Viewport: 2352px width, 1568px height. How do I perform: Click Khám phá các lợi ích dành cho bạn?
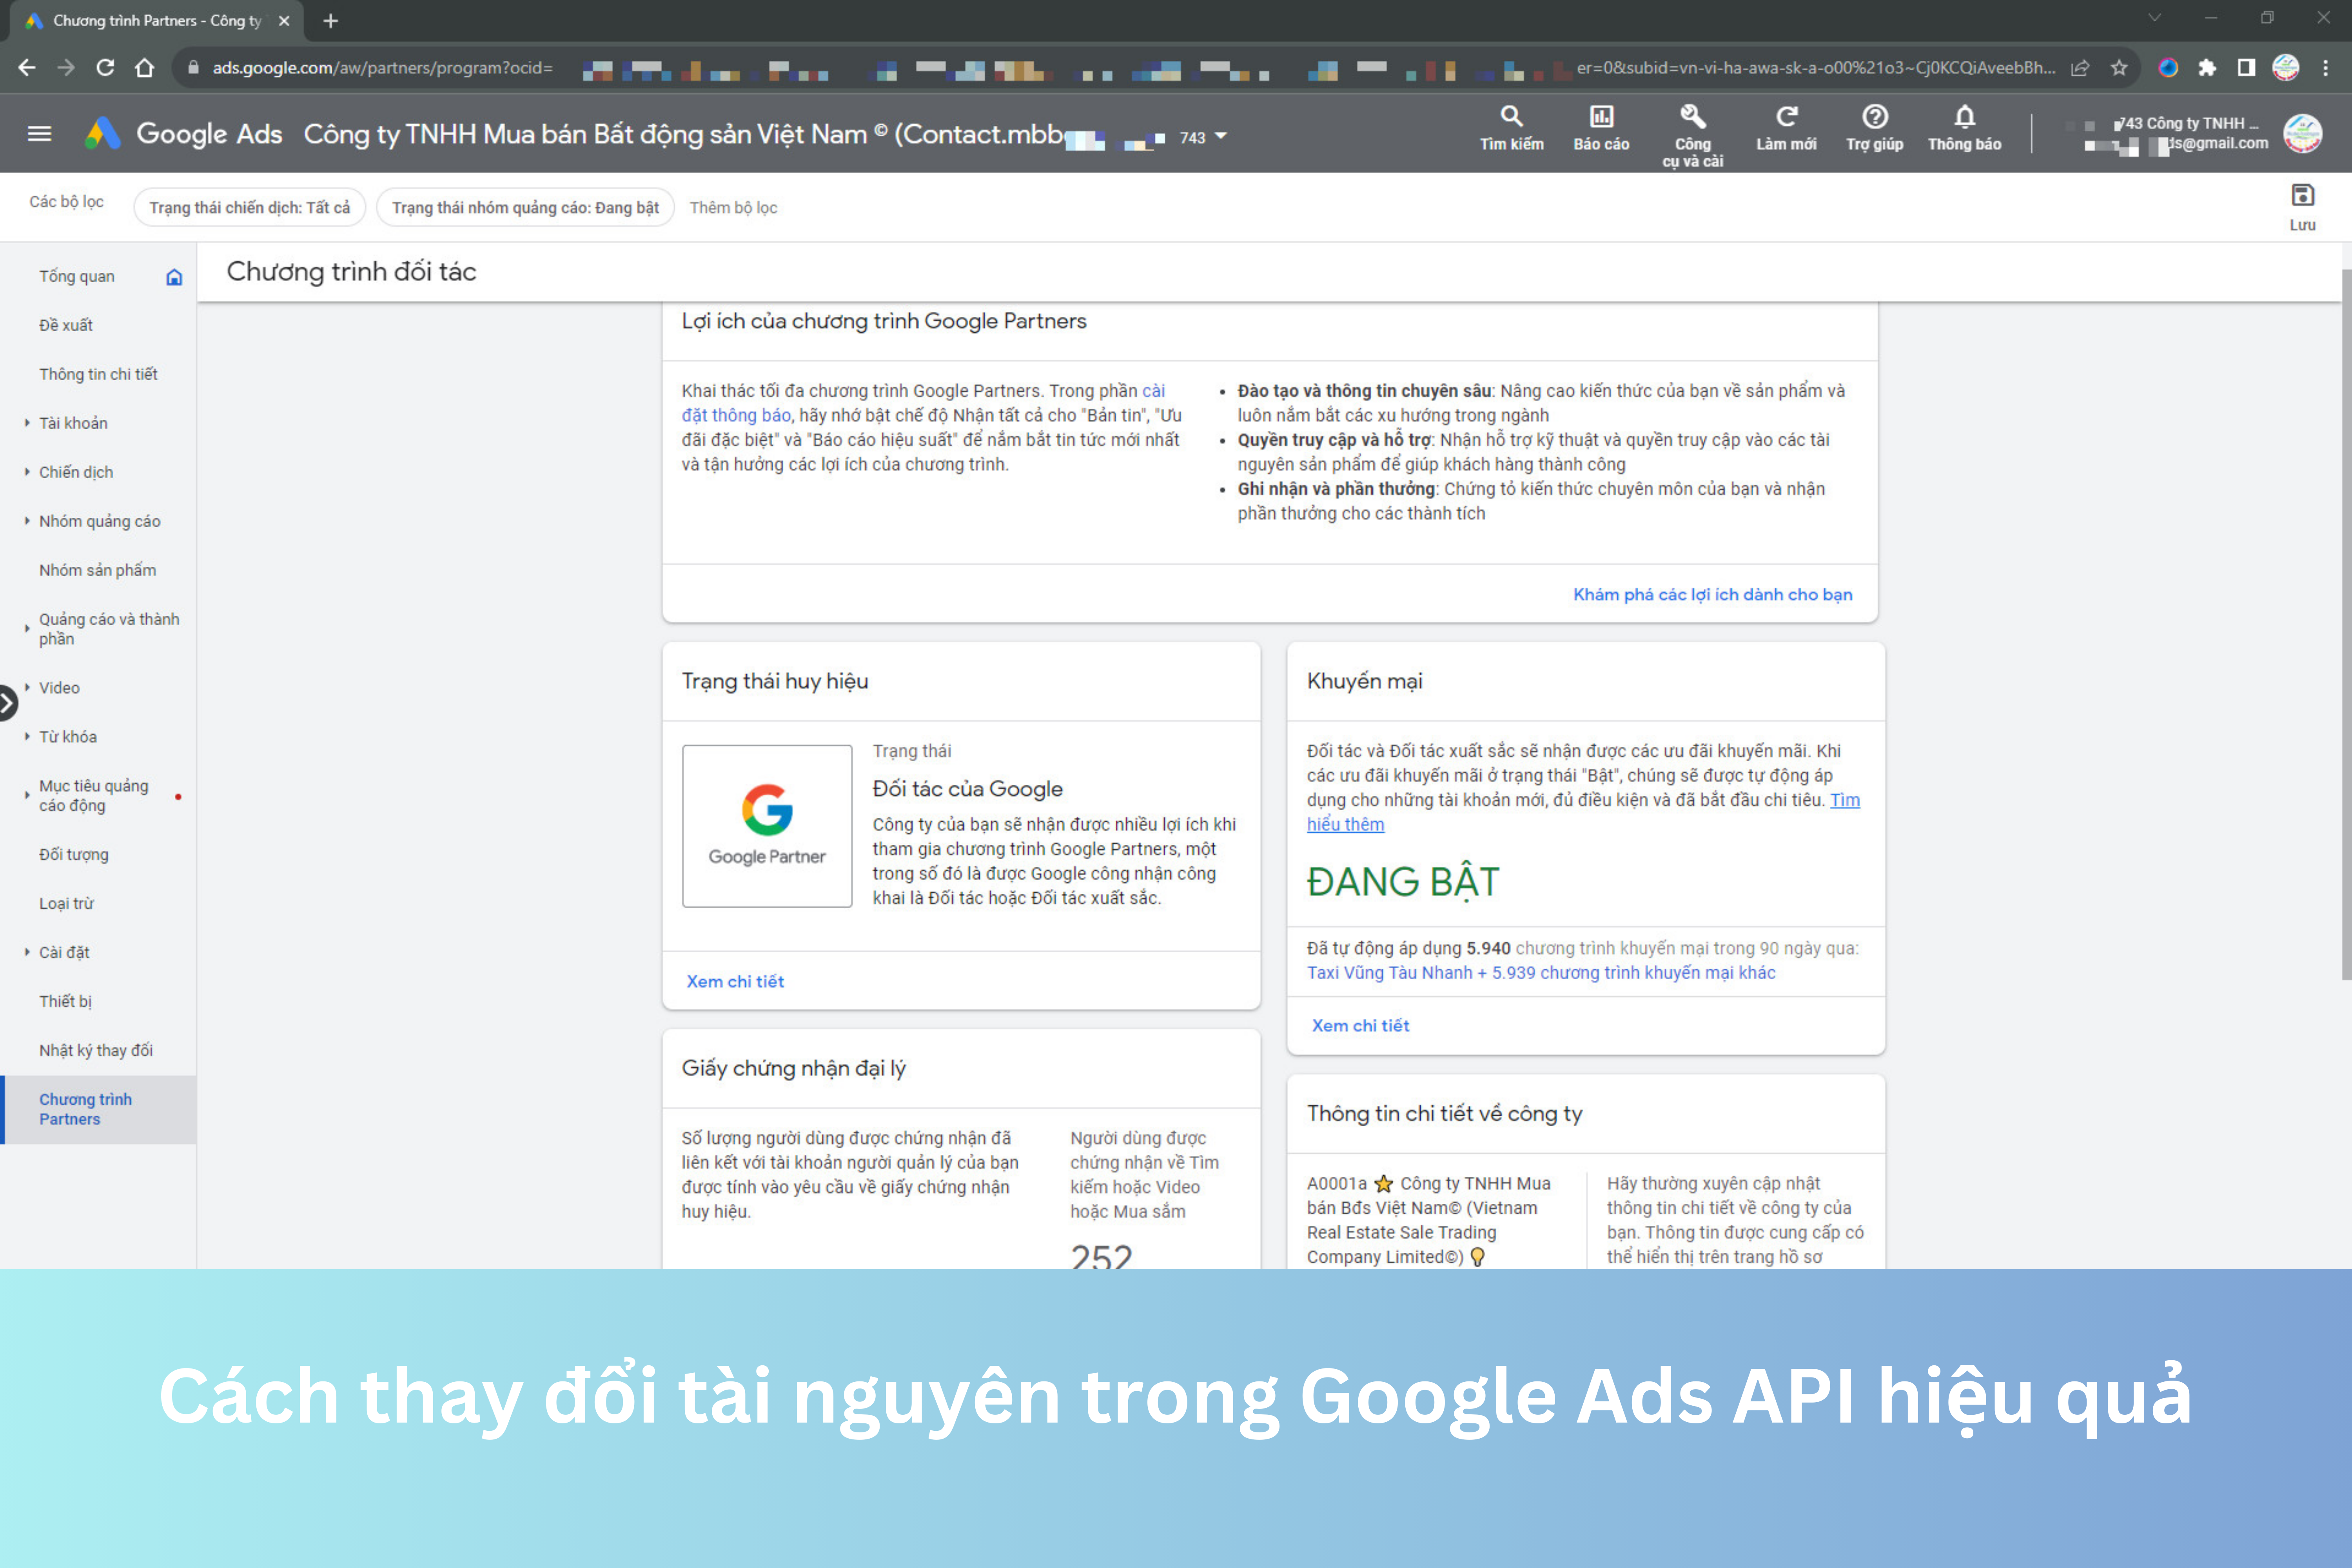[x=1713, y=595]
